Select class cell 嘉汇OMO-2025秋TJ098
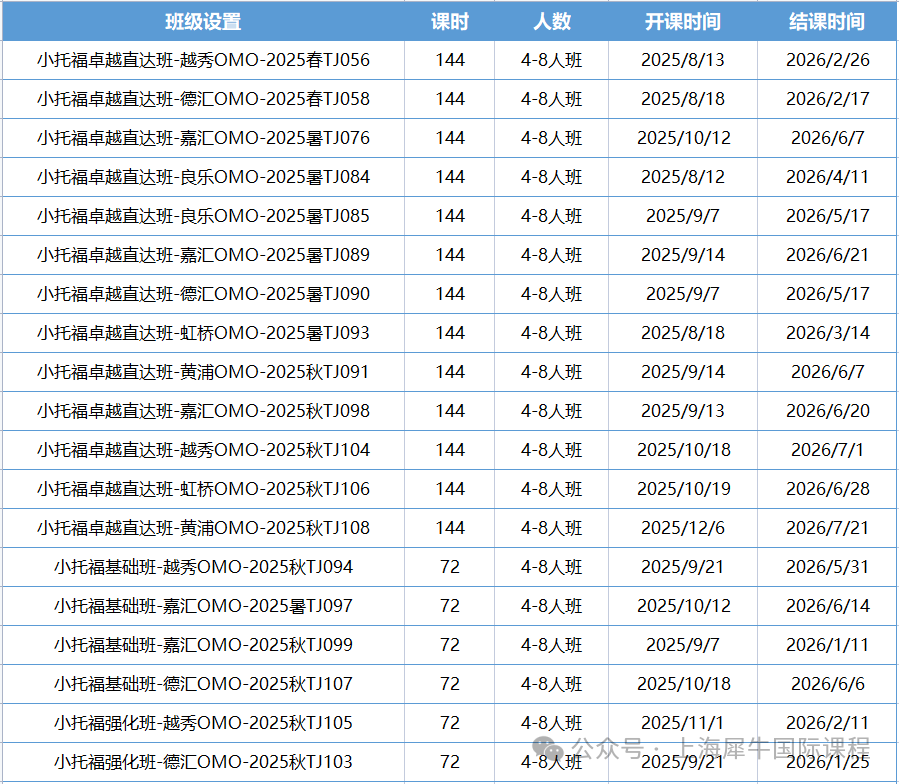Image resolution: width=899 pixels, height=784 pixels. point(203,411)
